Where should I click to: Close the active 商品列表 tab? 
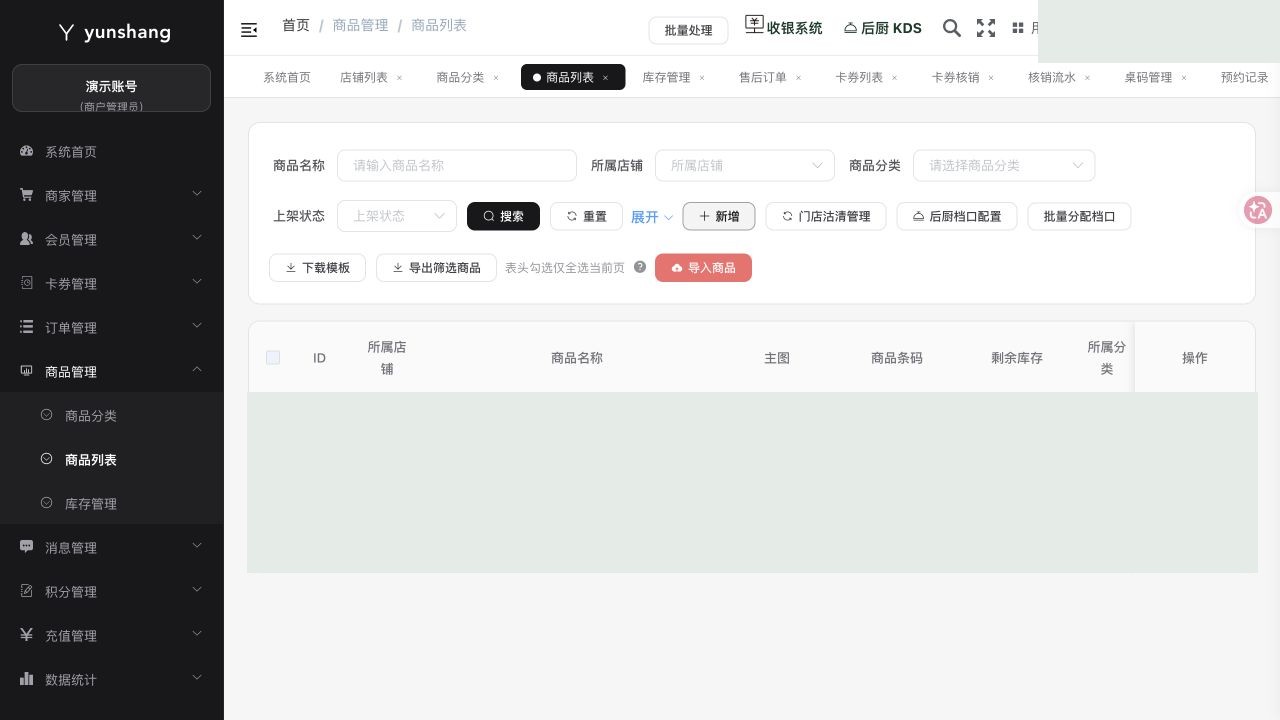605,78
